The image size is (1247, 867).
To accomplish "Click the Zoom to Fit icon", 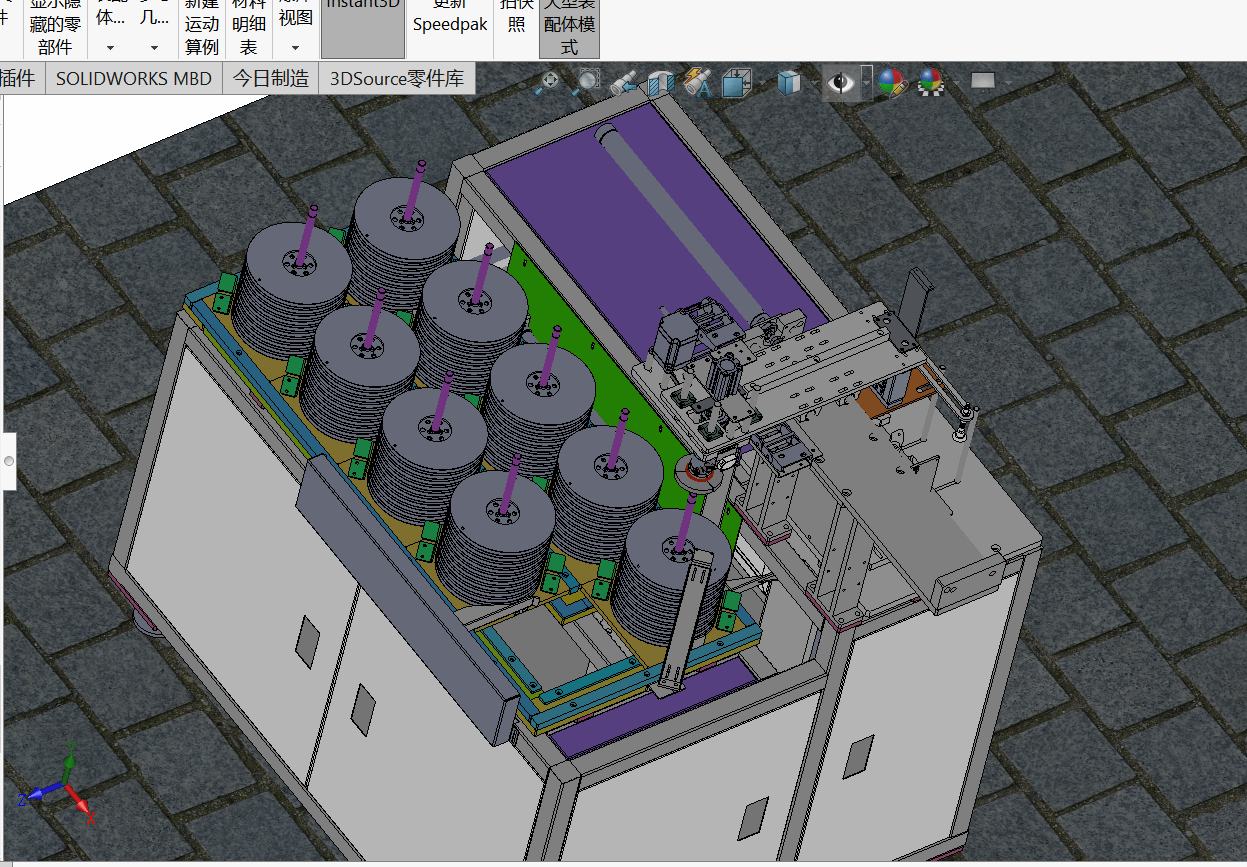I will click(549, 83).
